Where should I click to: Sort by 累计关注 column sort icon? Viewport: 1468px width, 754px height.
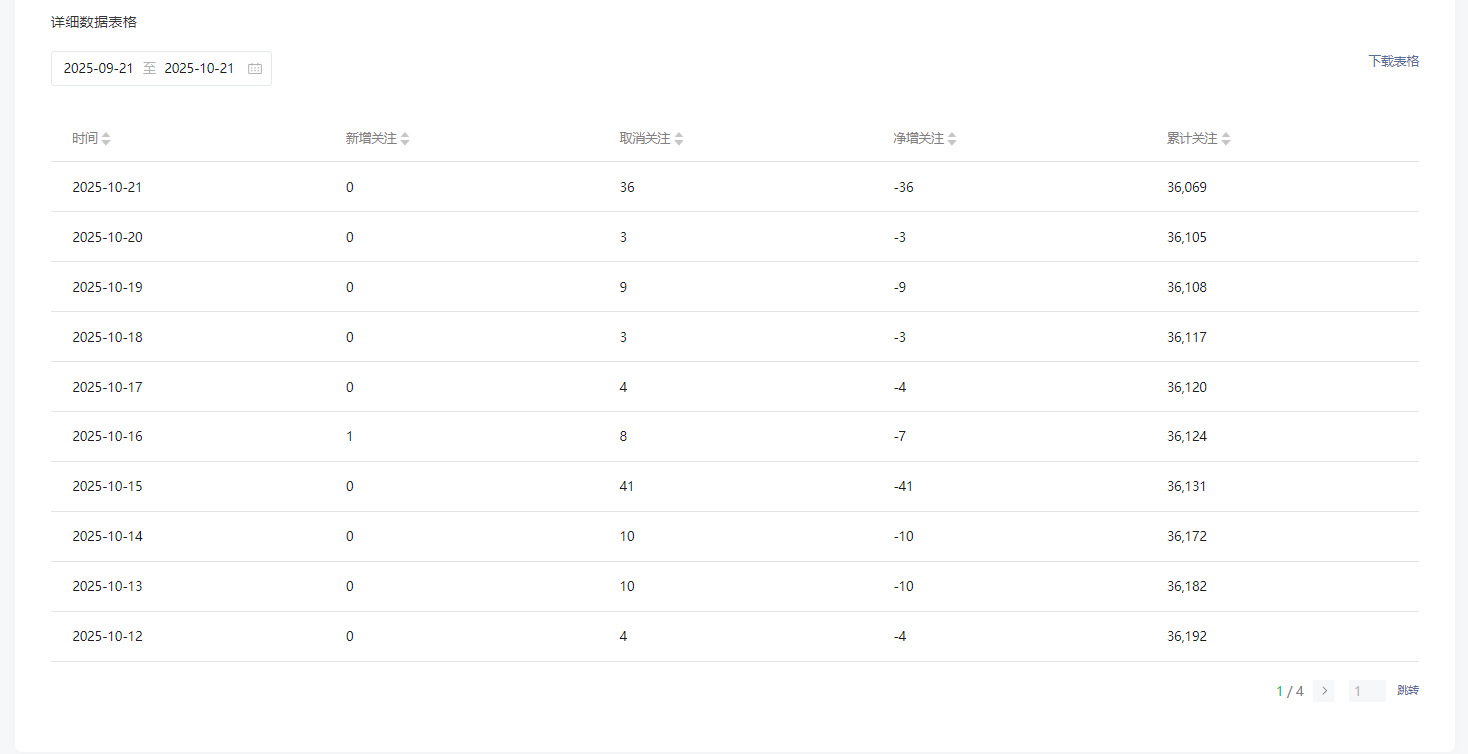tap(1226, 139)
